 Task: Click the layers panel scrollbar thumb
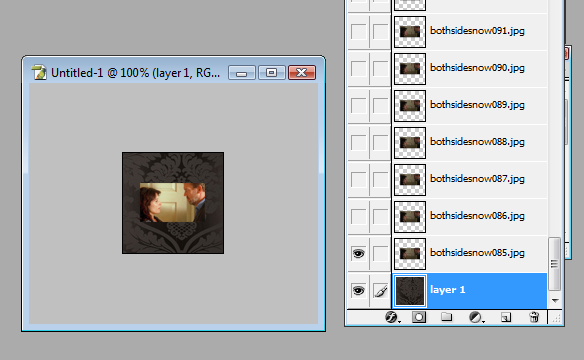click(x=555, y=264)
